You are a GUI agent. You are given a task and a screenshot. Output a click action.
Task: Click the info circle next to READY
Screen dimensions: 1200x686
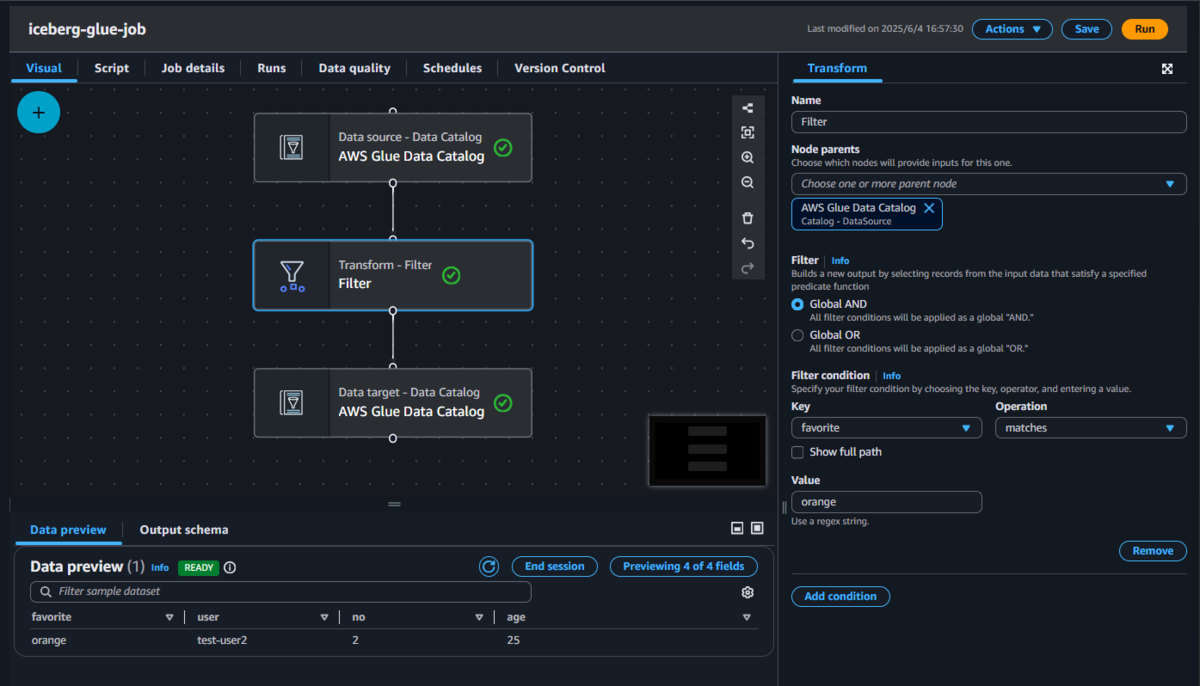[230, 567]
